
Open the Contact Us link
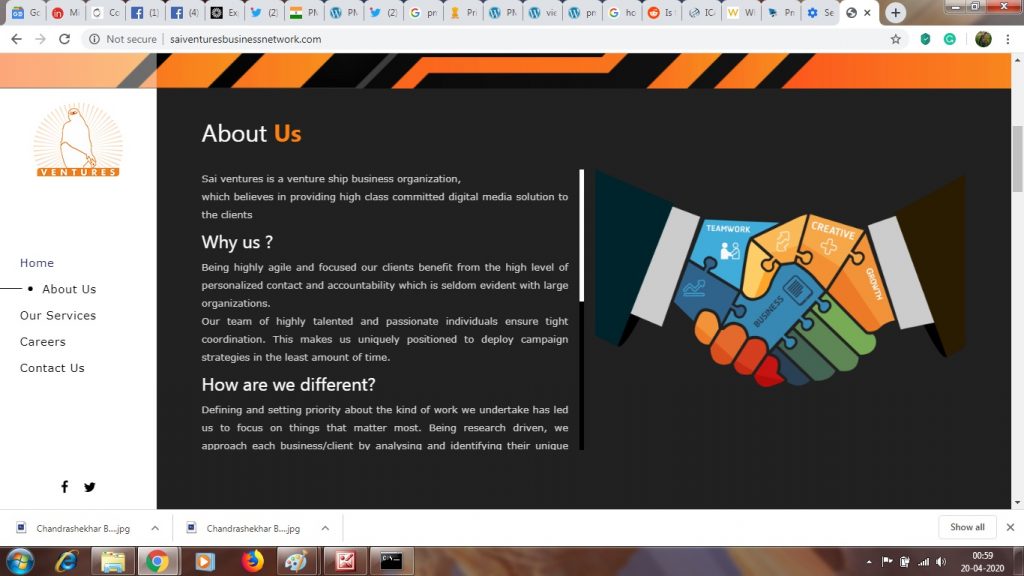click(x=52, y=368)
